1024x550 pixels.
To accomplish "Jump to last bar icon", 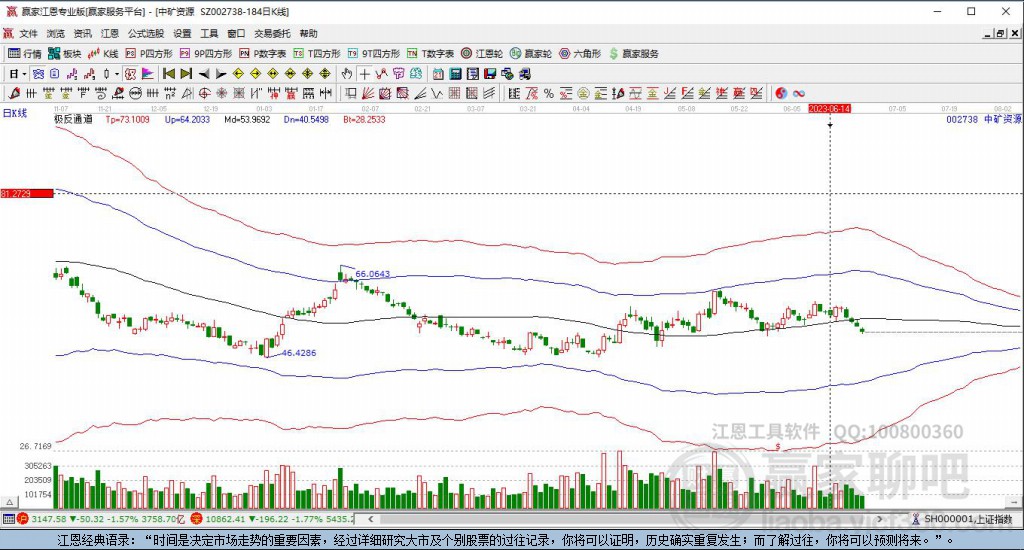I will point(186,74).
